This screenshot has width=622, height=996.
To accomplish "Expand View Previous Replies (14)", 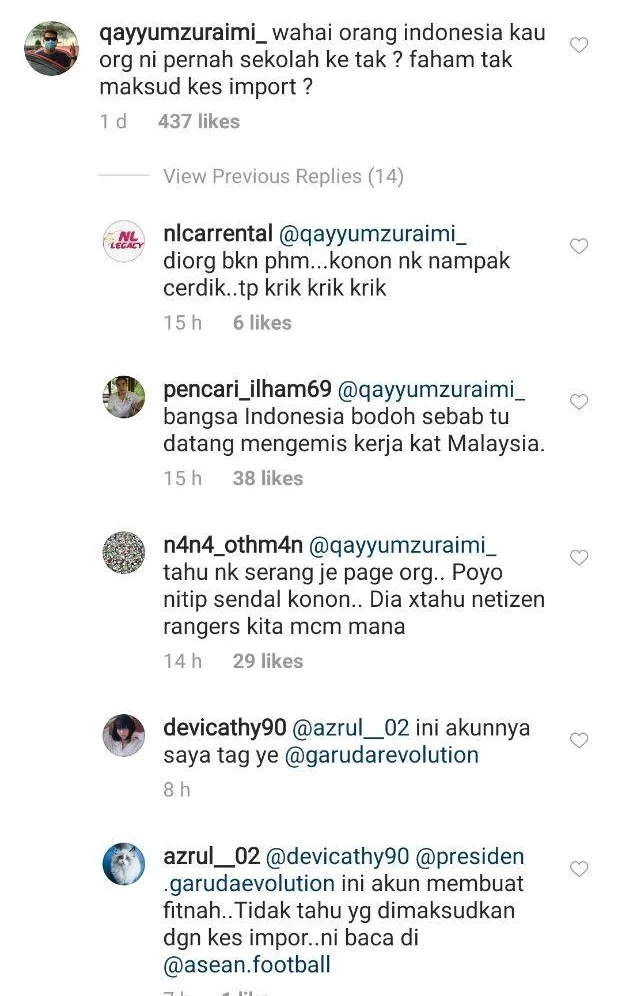I will (x=283, y=176).
